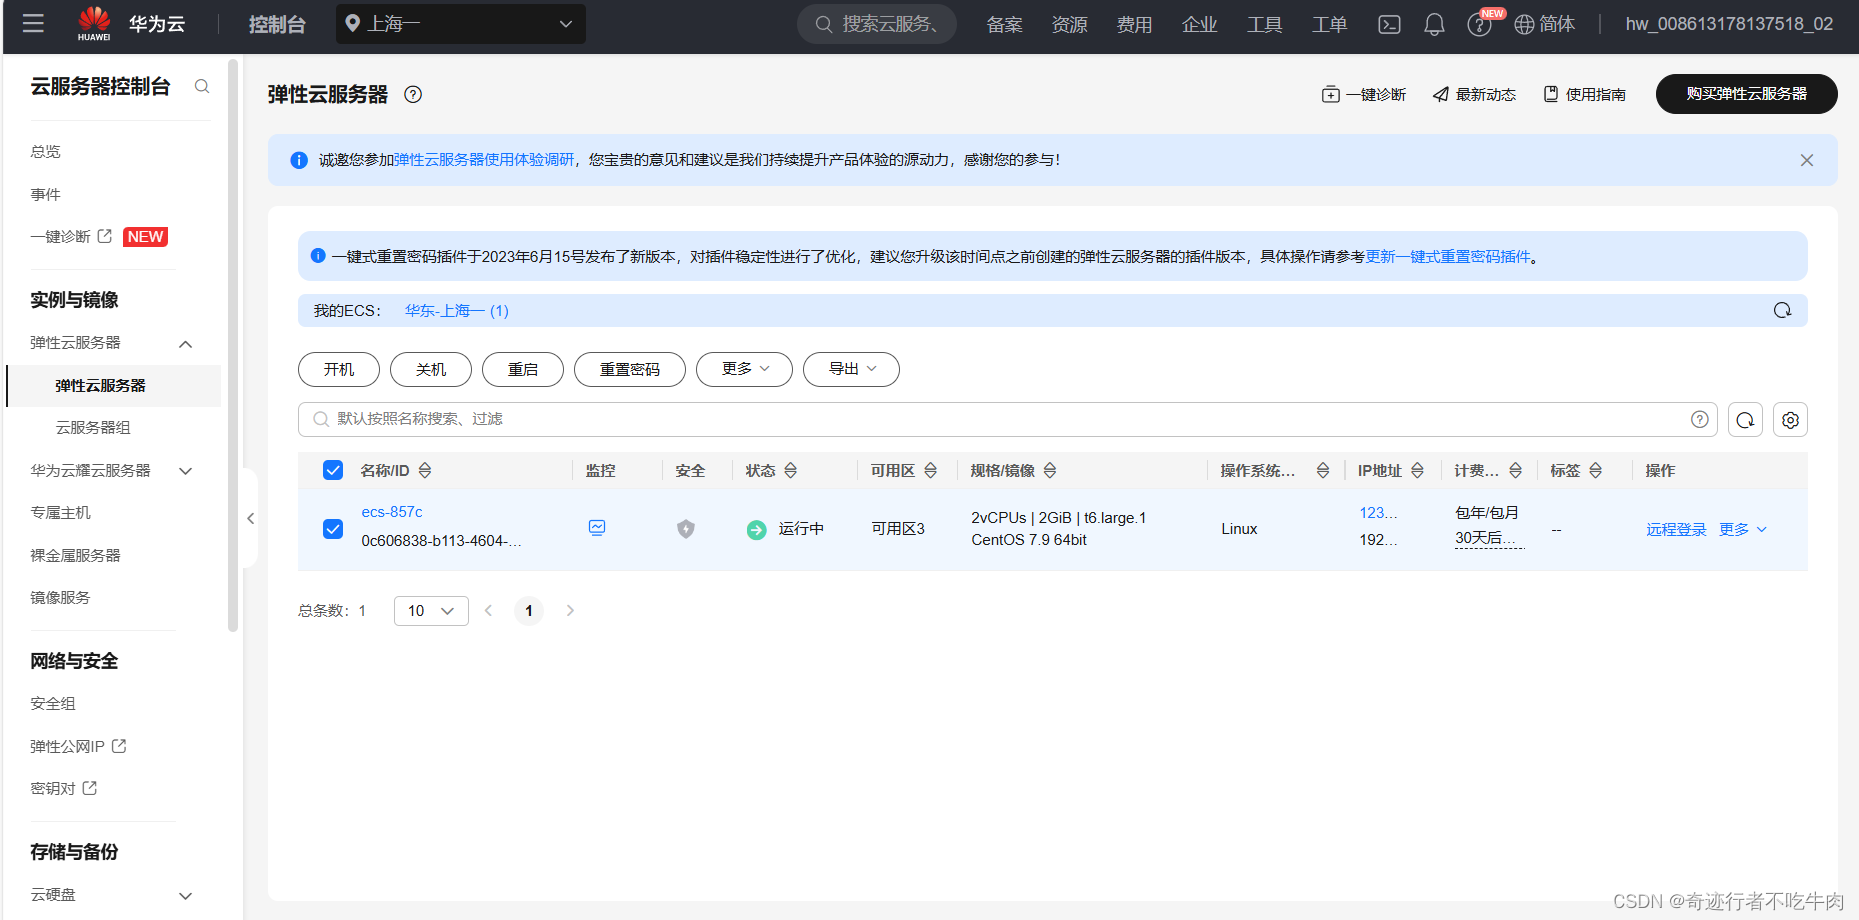
Task: Open 最新动态 in the page header
Action: (1474, 94)
